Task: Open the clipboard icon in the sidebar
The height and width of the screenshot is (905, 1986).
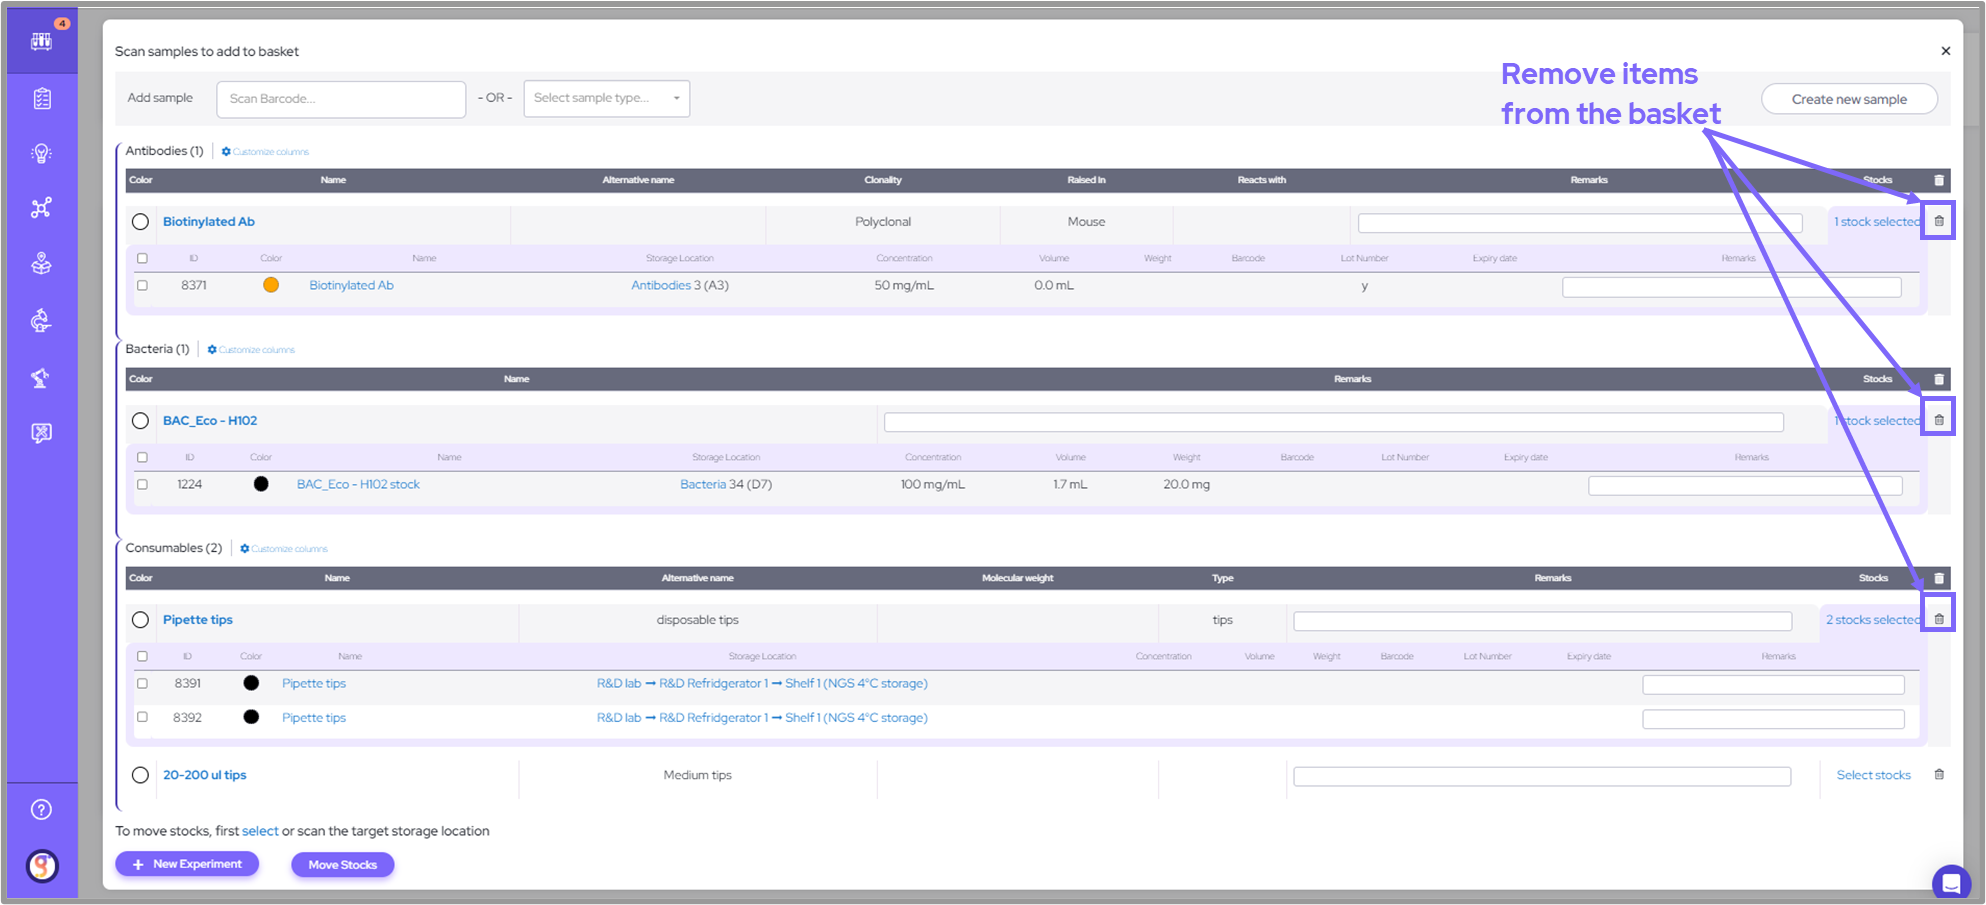Action: 41,99
